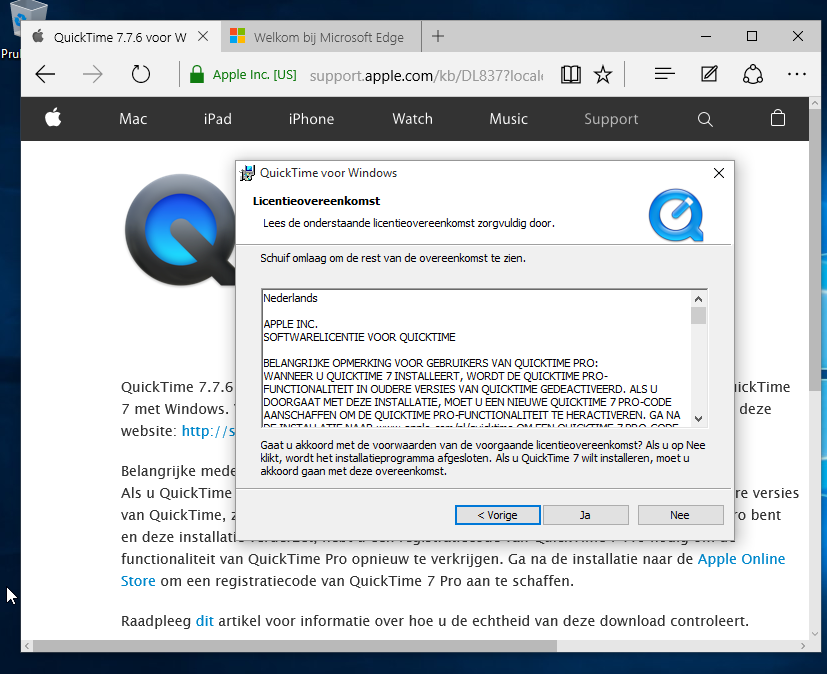
Task: Maximize the Edge browser window
Action: click(x=752, y=36)
